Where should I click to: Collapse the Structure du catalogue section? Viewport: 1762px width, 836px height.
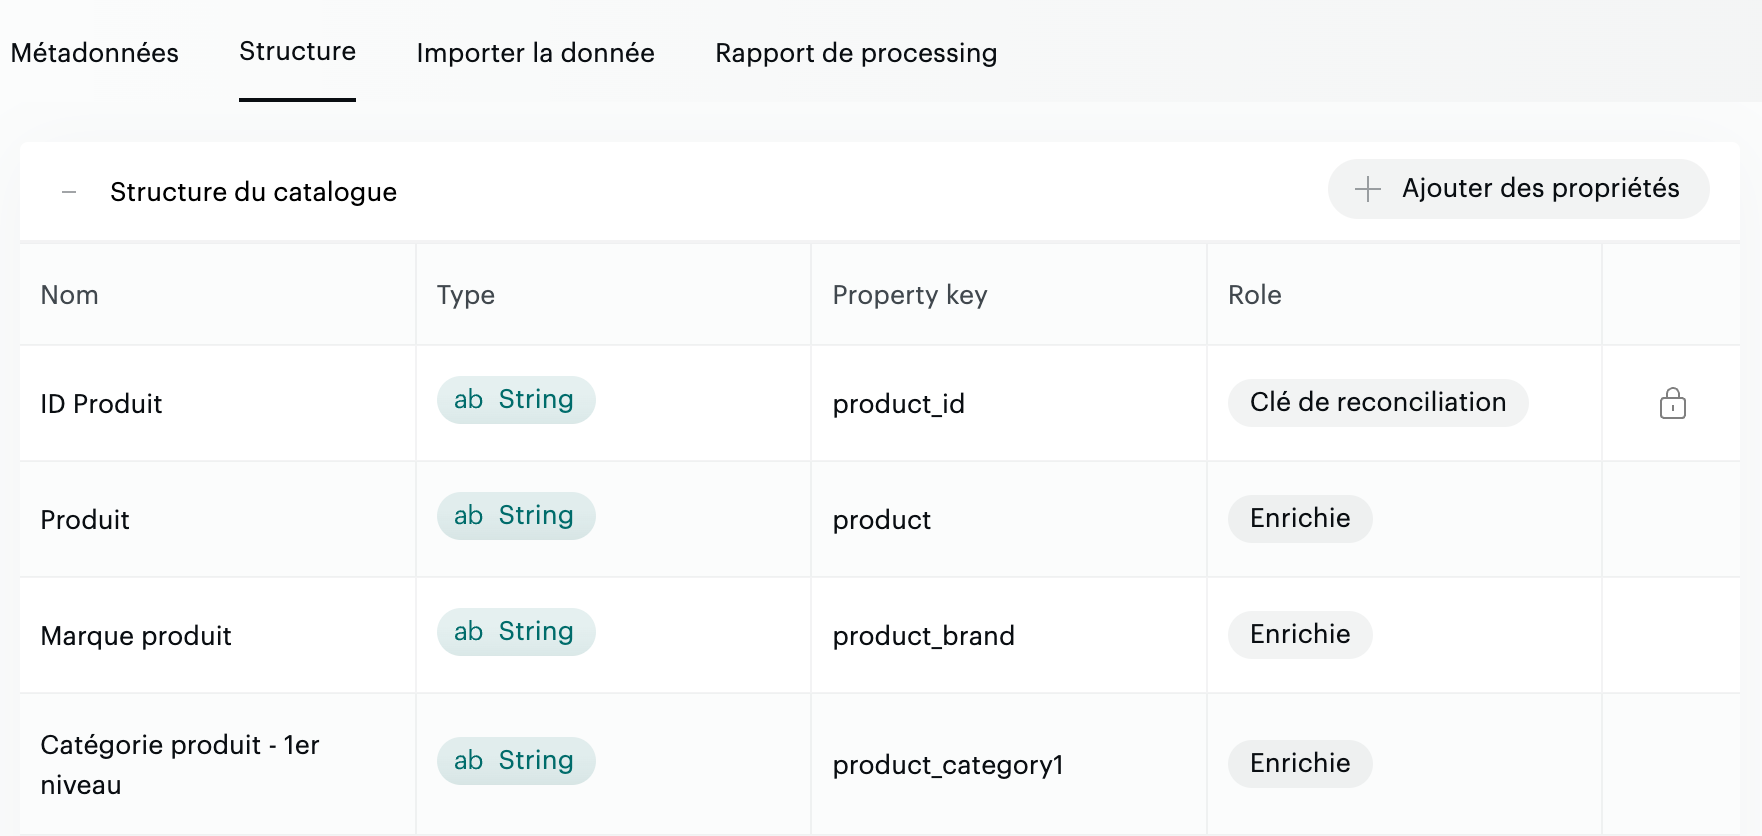point(69,192)
